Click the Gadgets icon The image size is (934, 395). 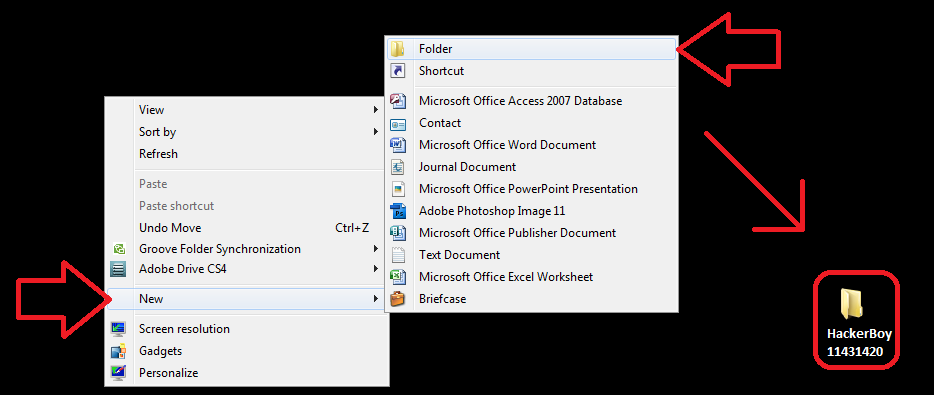tap(119, 351)
